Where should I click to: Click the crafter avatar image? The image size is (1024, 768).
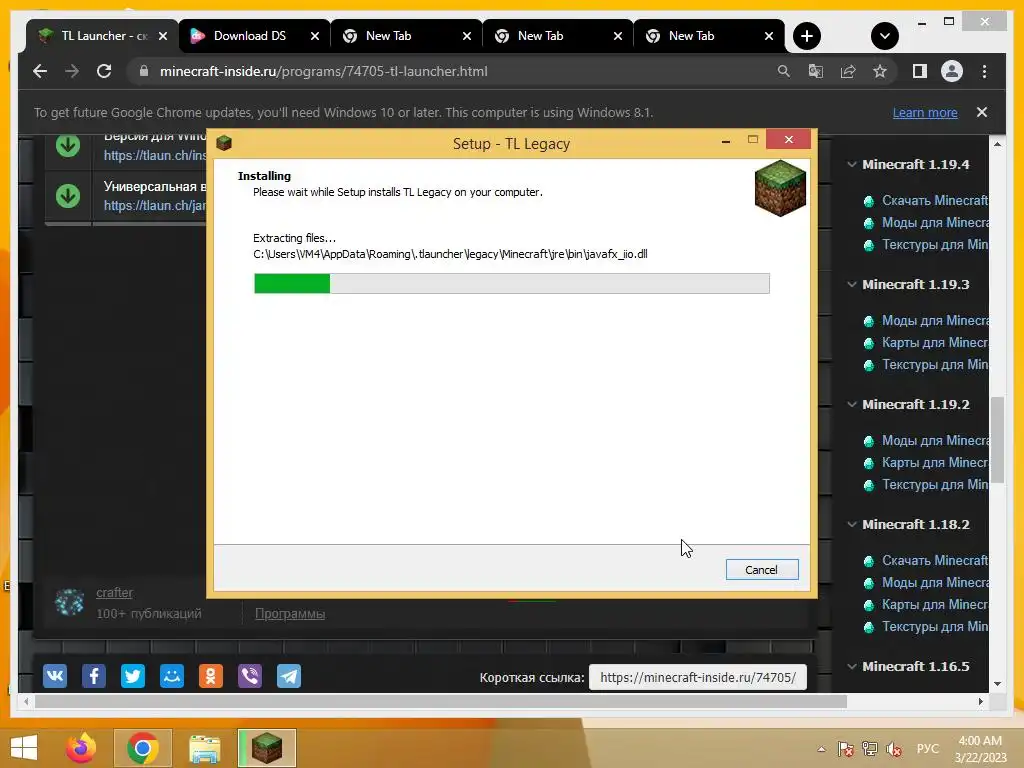(x=69, y=601)
